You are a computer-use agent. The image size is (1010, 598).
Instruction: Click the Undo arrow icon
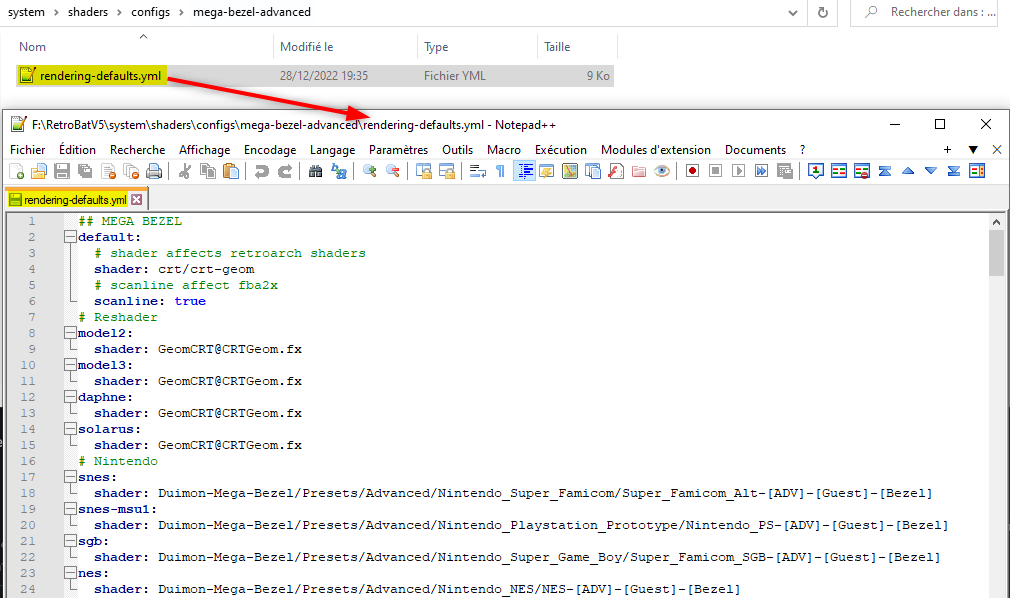[x=261, y=171]
